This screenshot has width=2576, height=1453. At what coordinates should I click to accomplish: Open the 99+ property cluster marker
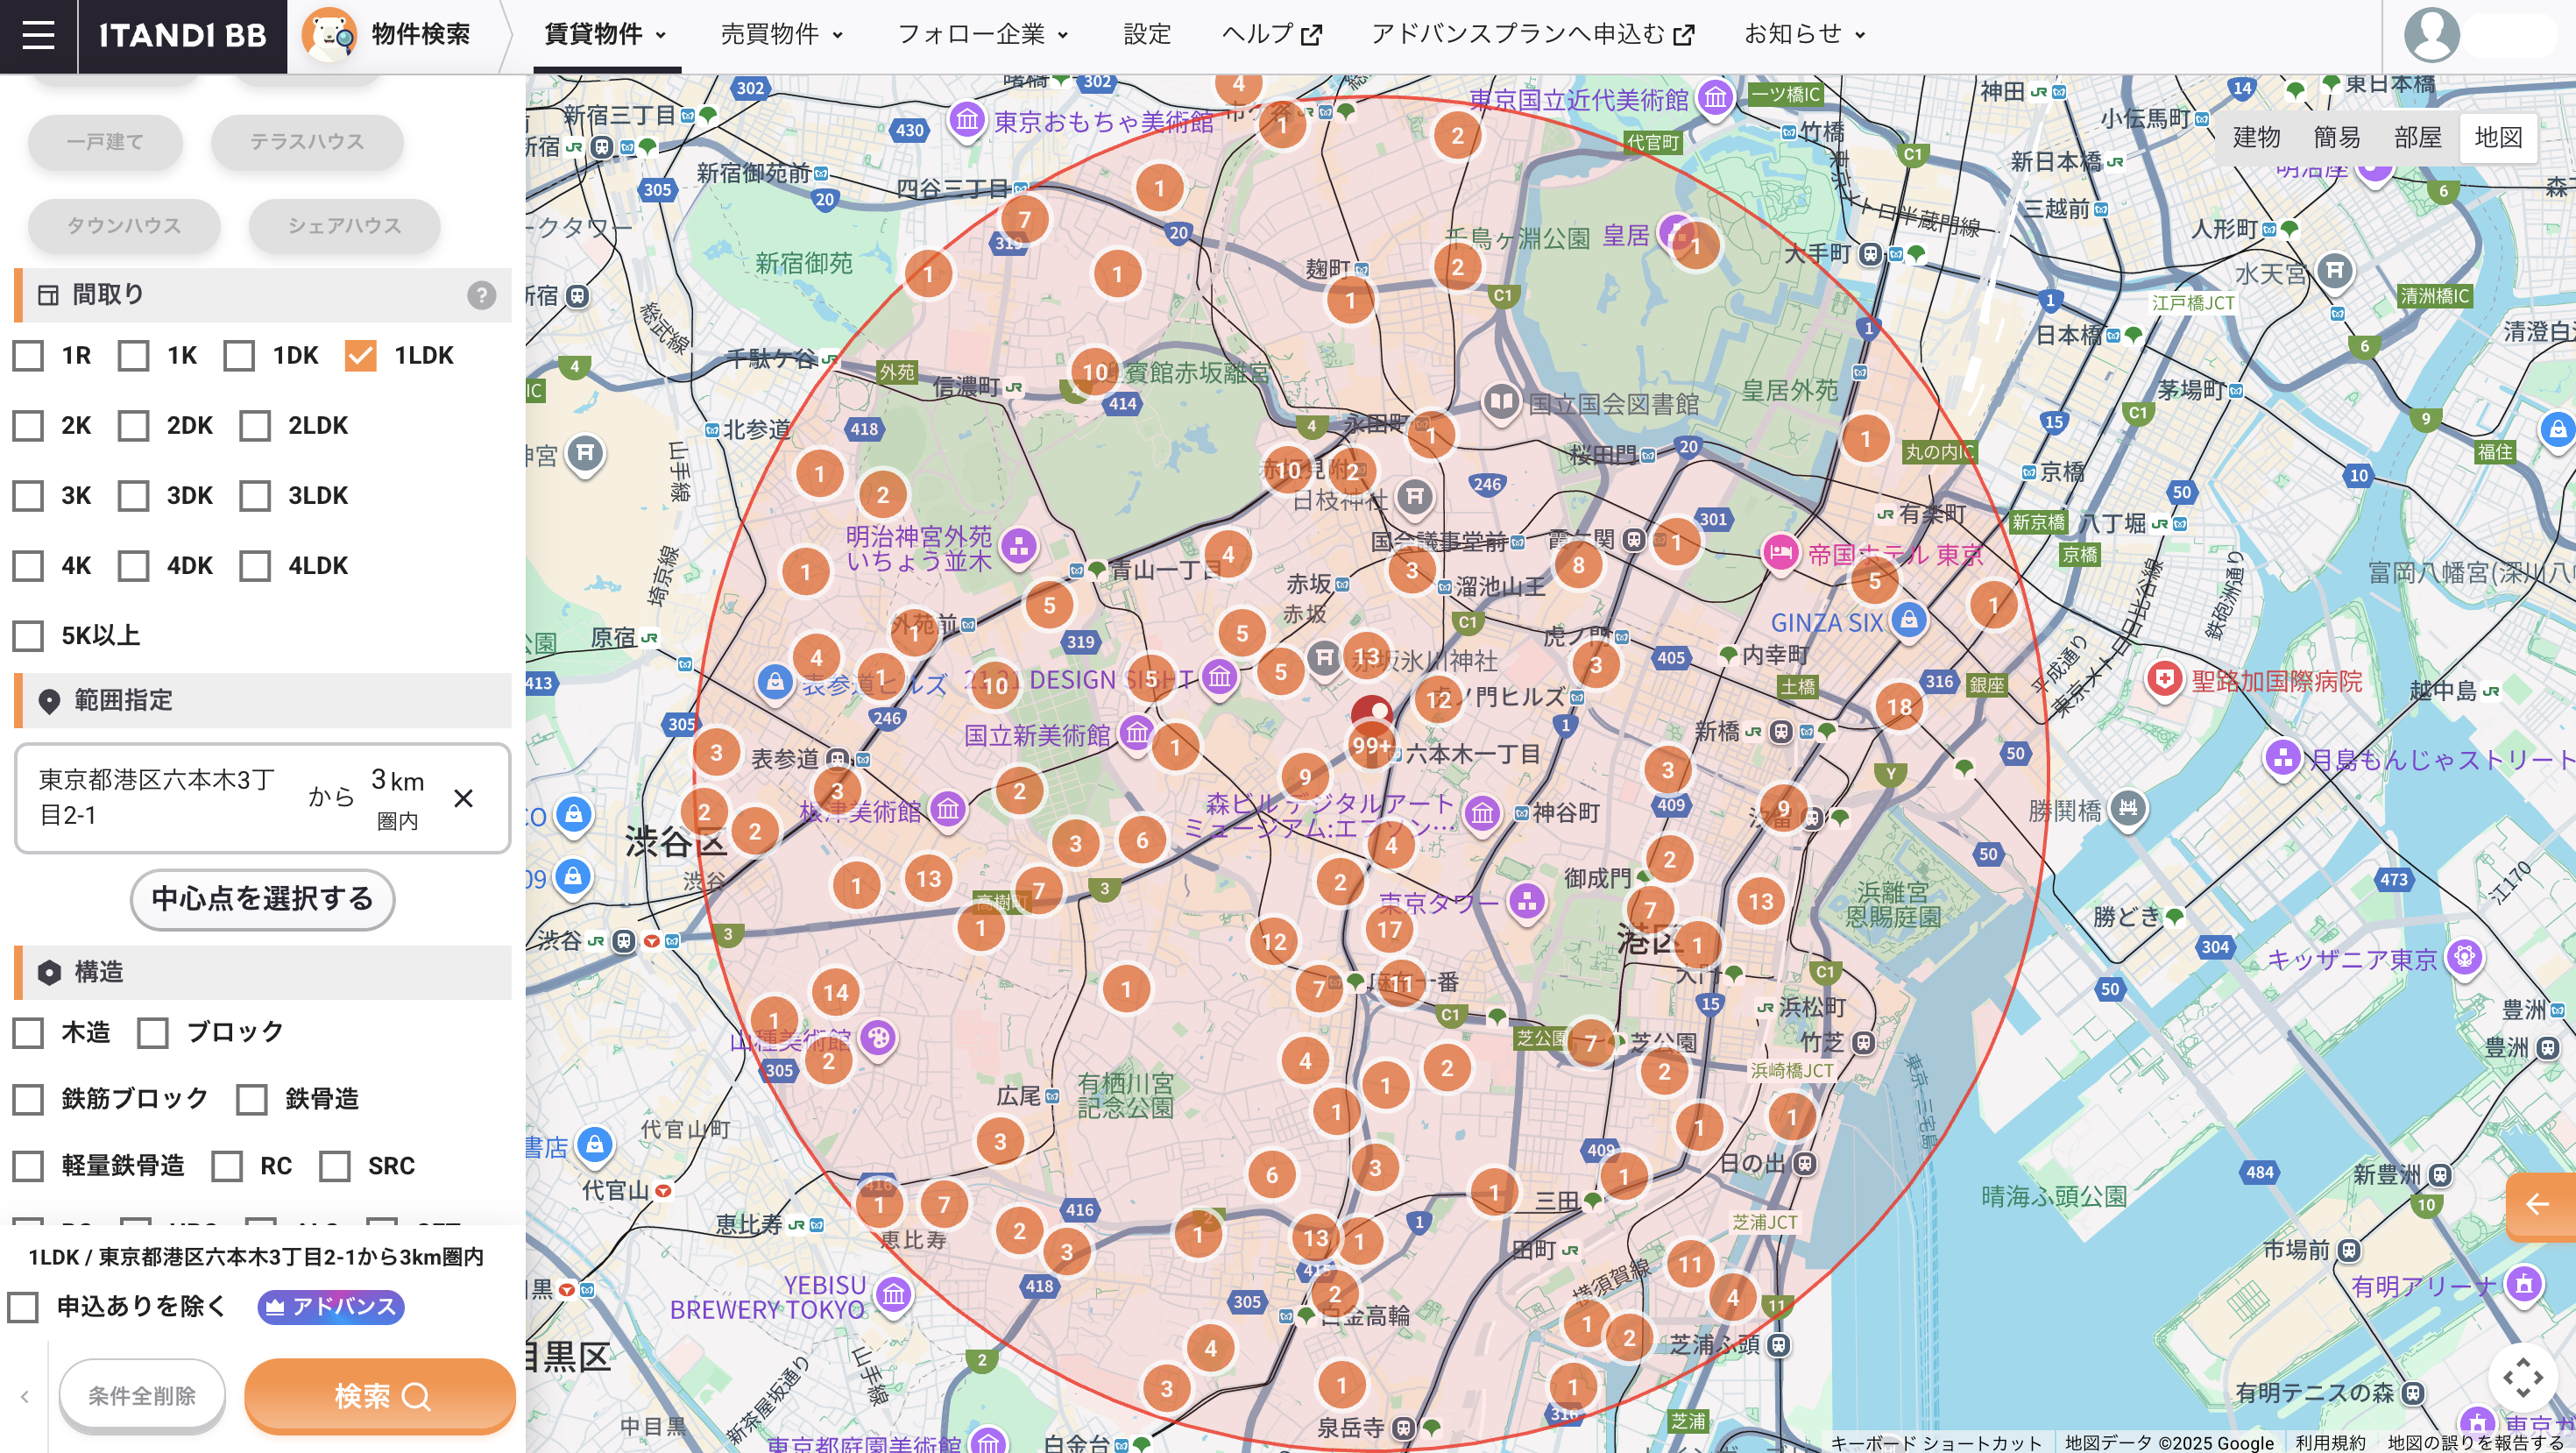[x=1372, y=745]
